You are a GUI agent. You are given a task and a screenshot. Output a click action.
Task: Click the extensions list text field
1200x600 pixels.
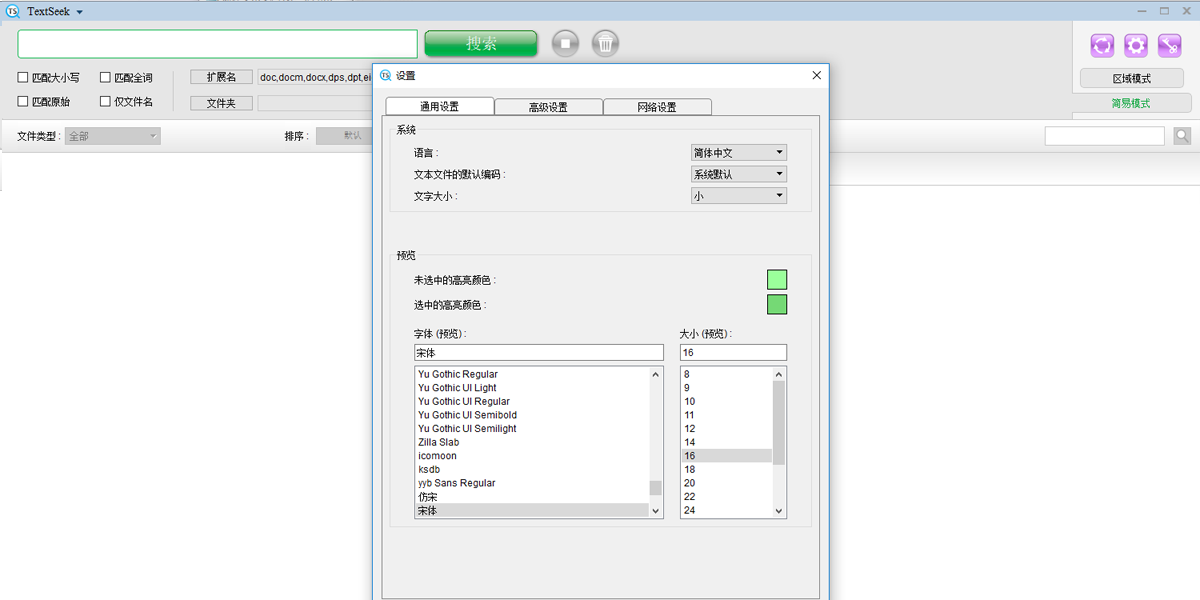pyautogui.click(x=316, y=77)
